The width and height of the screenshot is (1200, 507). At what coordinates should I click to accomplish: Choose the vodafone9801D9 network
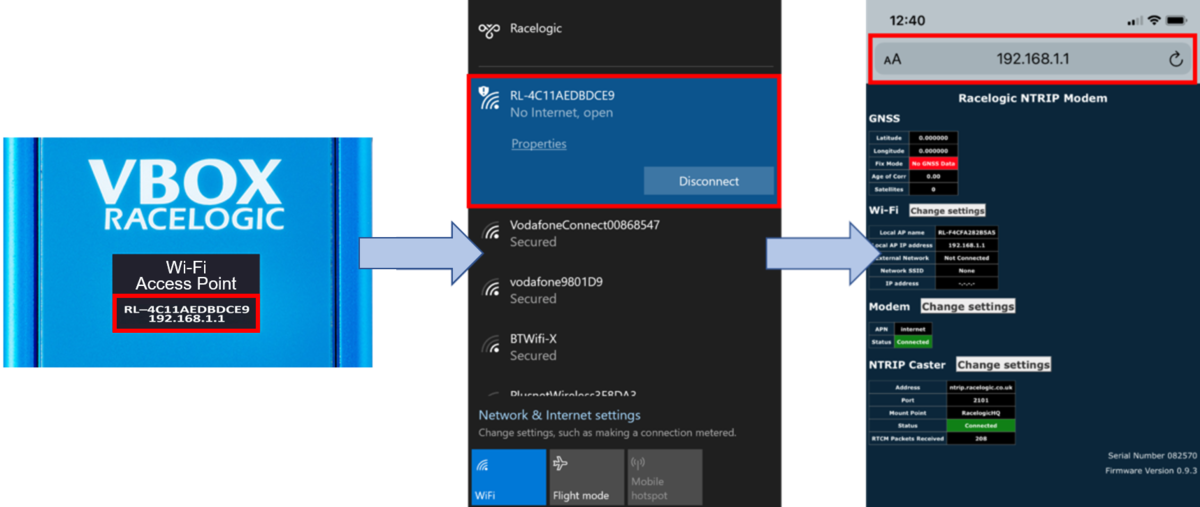[x=624, y=290]
